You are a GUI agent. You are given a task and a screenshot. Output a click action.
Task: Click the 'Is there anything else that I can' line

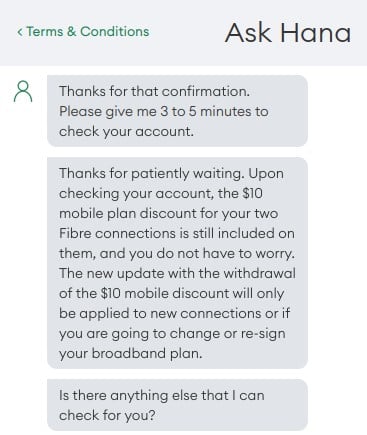pos(162,395)
